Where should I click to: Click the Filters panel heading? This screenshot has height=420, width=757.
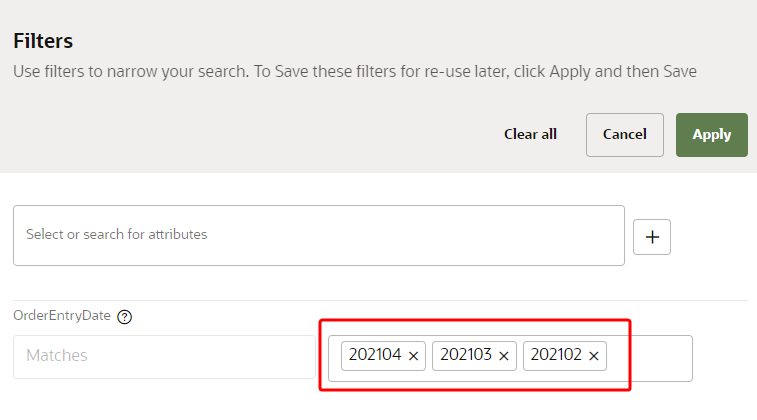[x=43, y=42]
